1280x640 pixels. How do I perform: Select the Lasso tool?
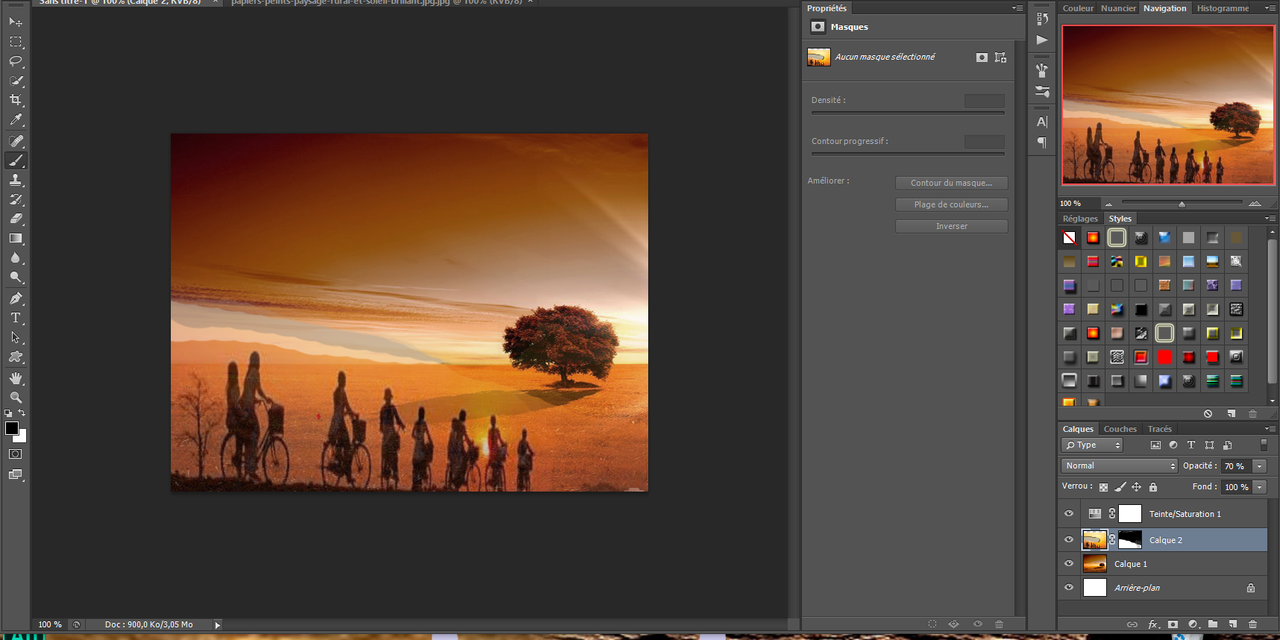click(16, 61)
